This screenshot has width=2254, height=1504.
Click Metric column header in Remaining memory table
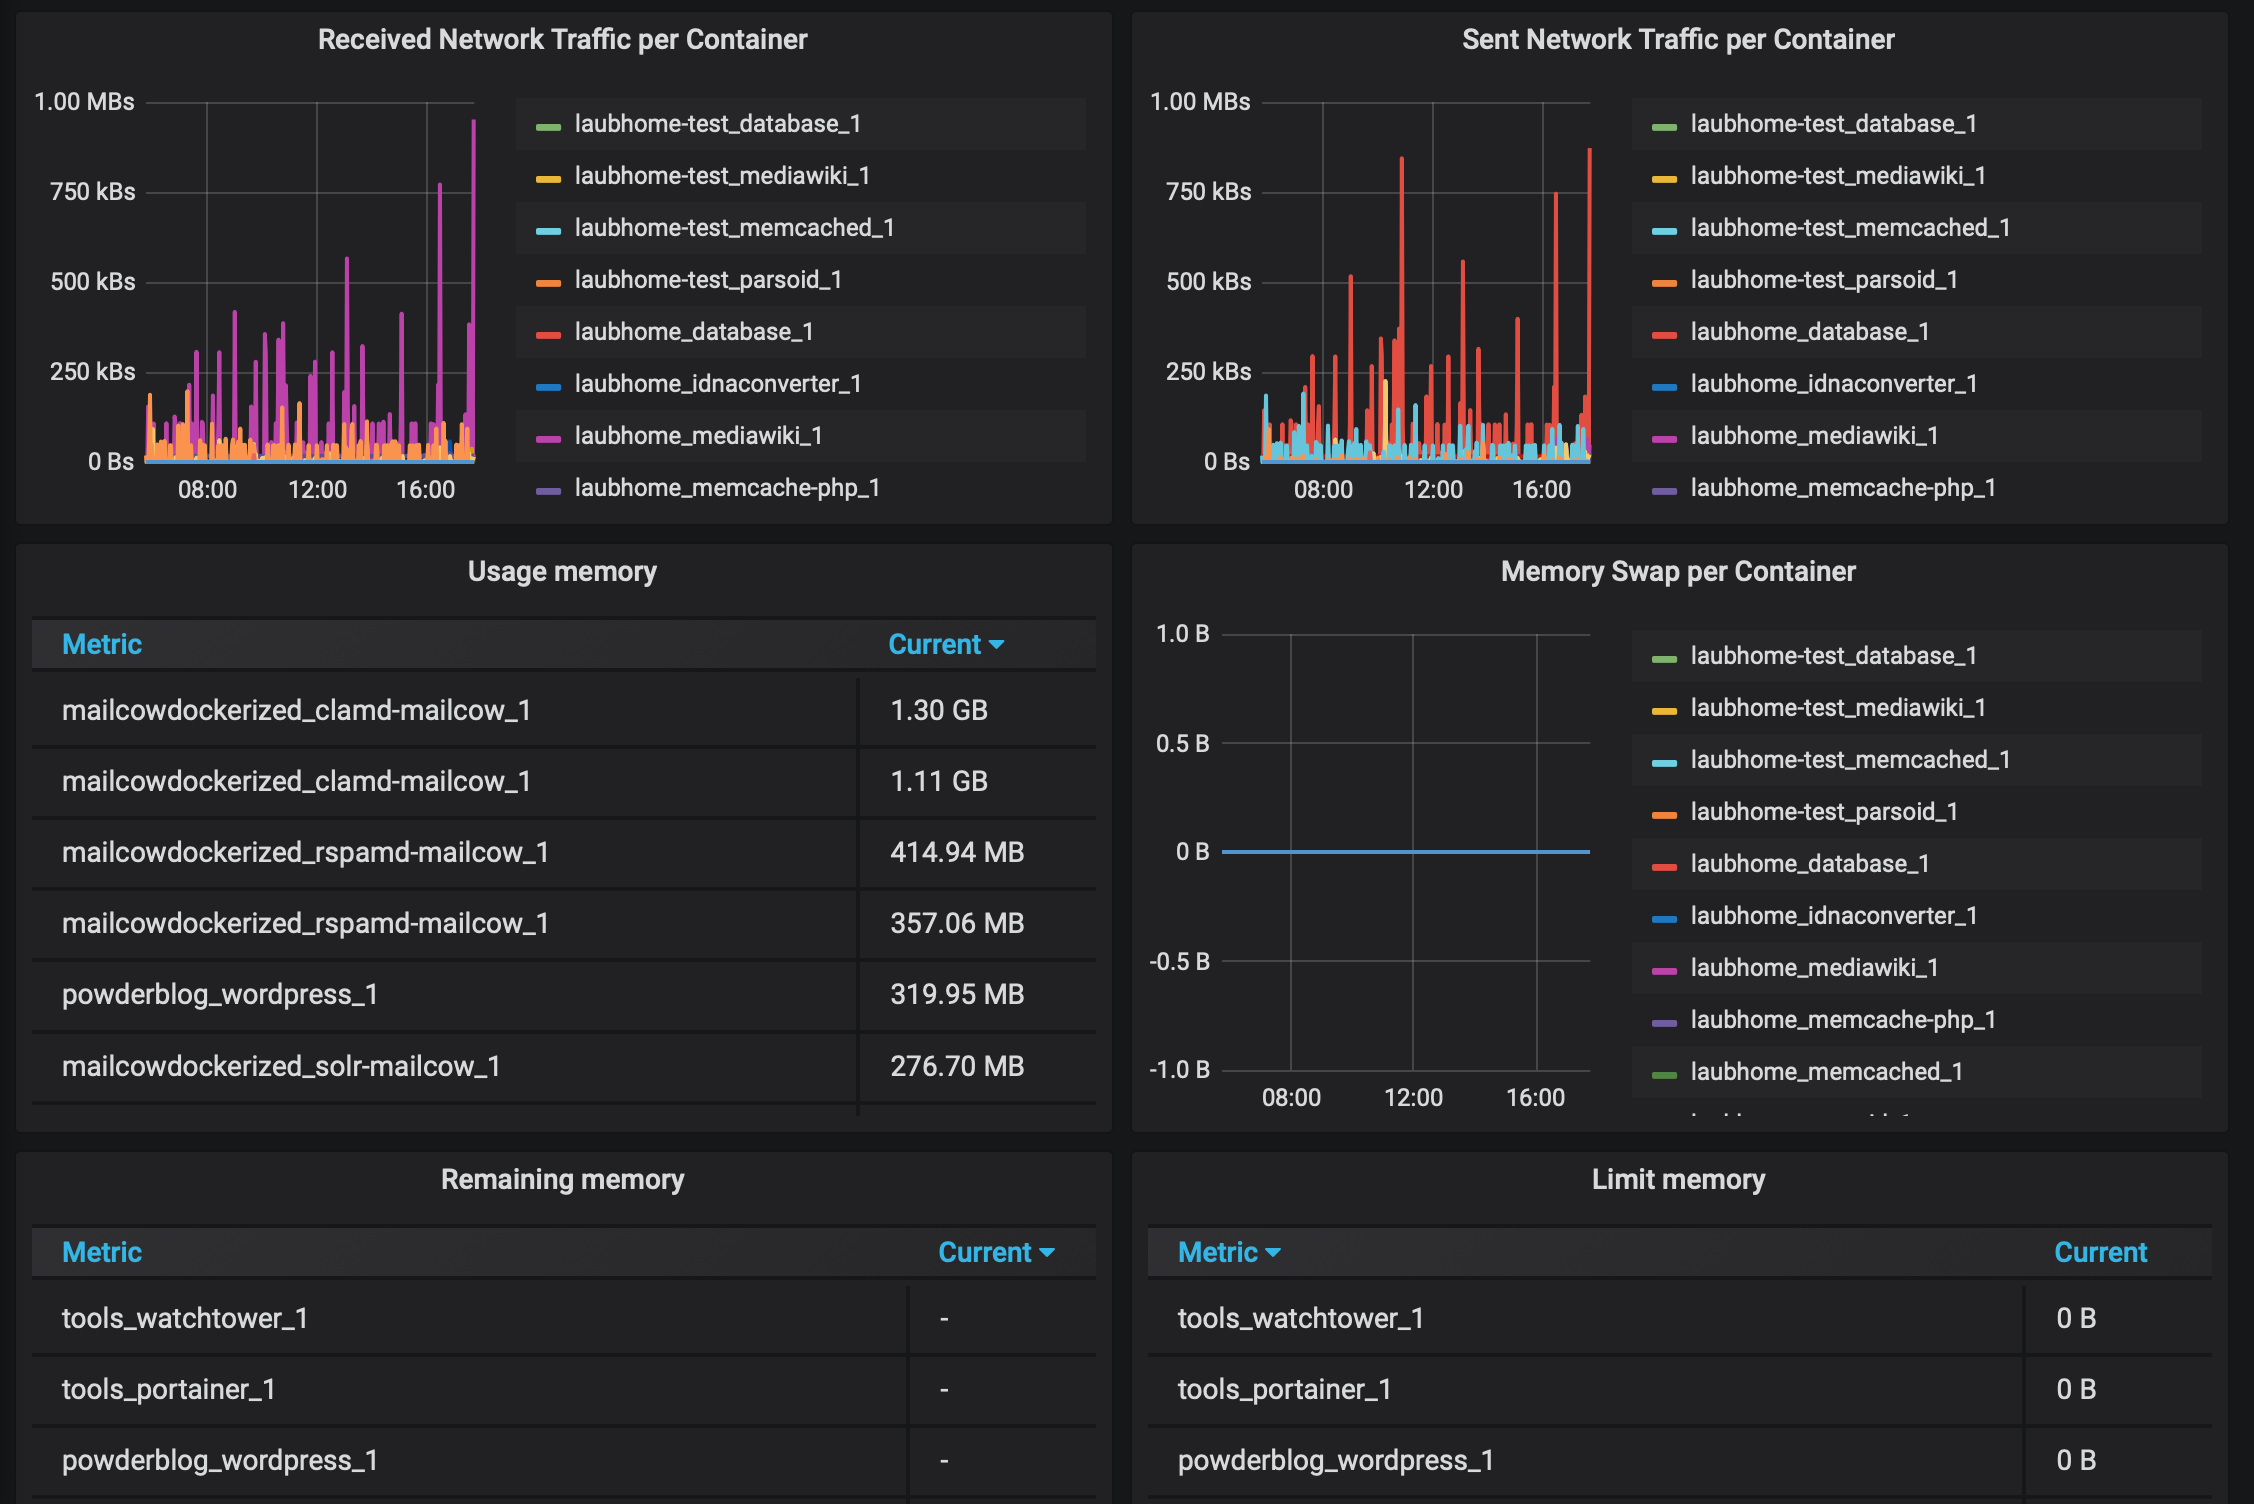102,1253
